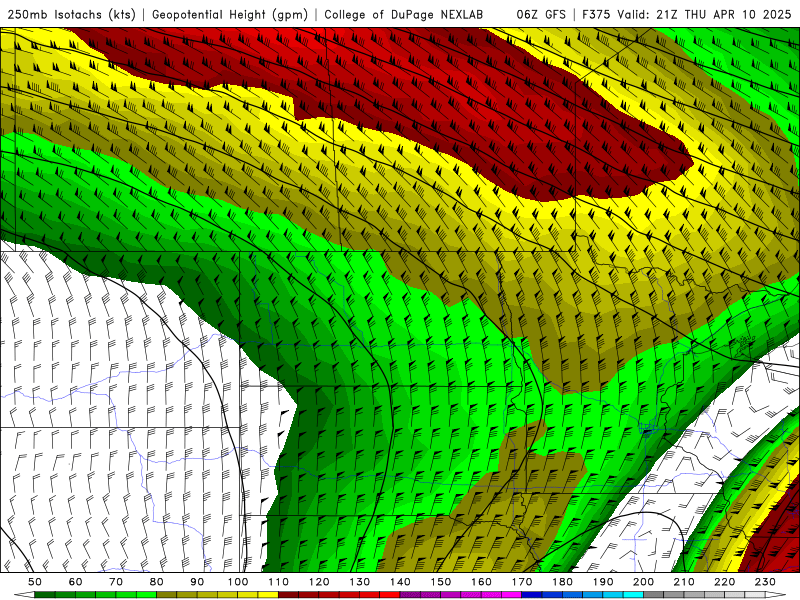The height and width of the screenshot is (600, 800).
Task: Click the '150' color bar label
Action: 441,582
